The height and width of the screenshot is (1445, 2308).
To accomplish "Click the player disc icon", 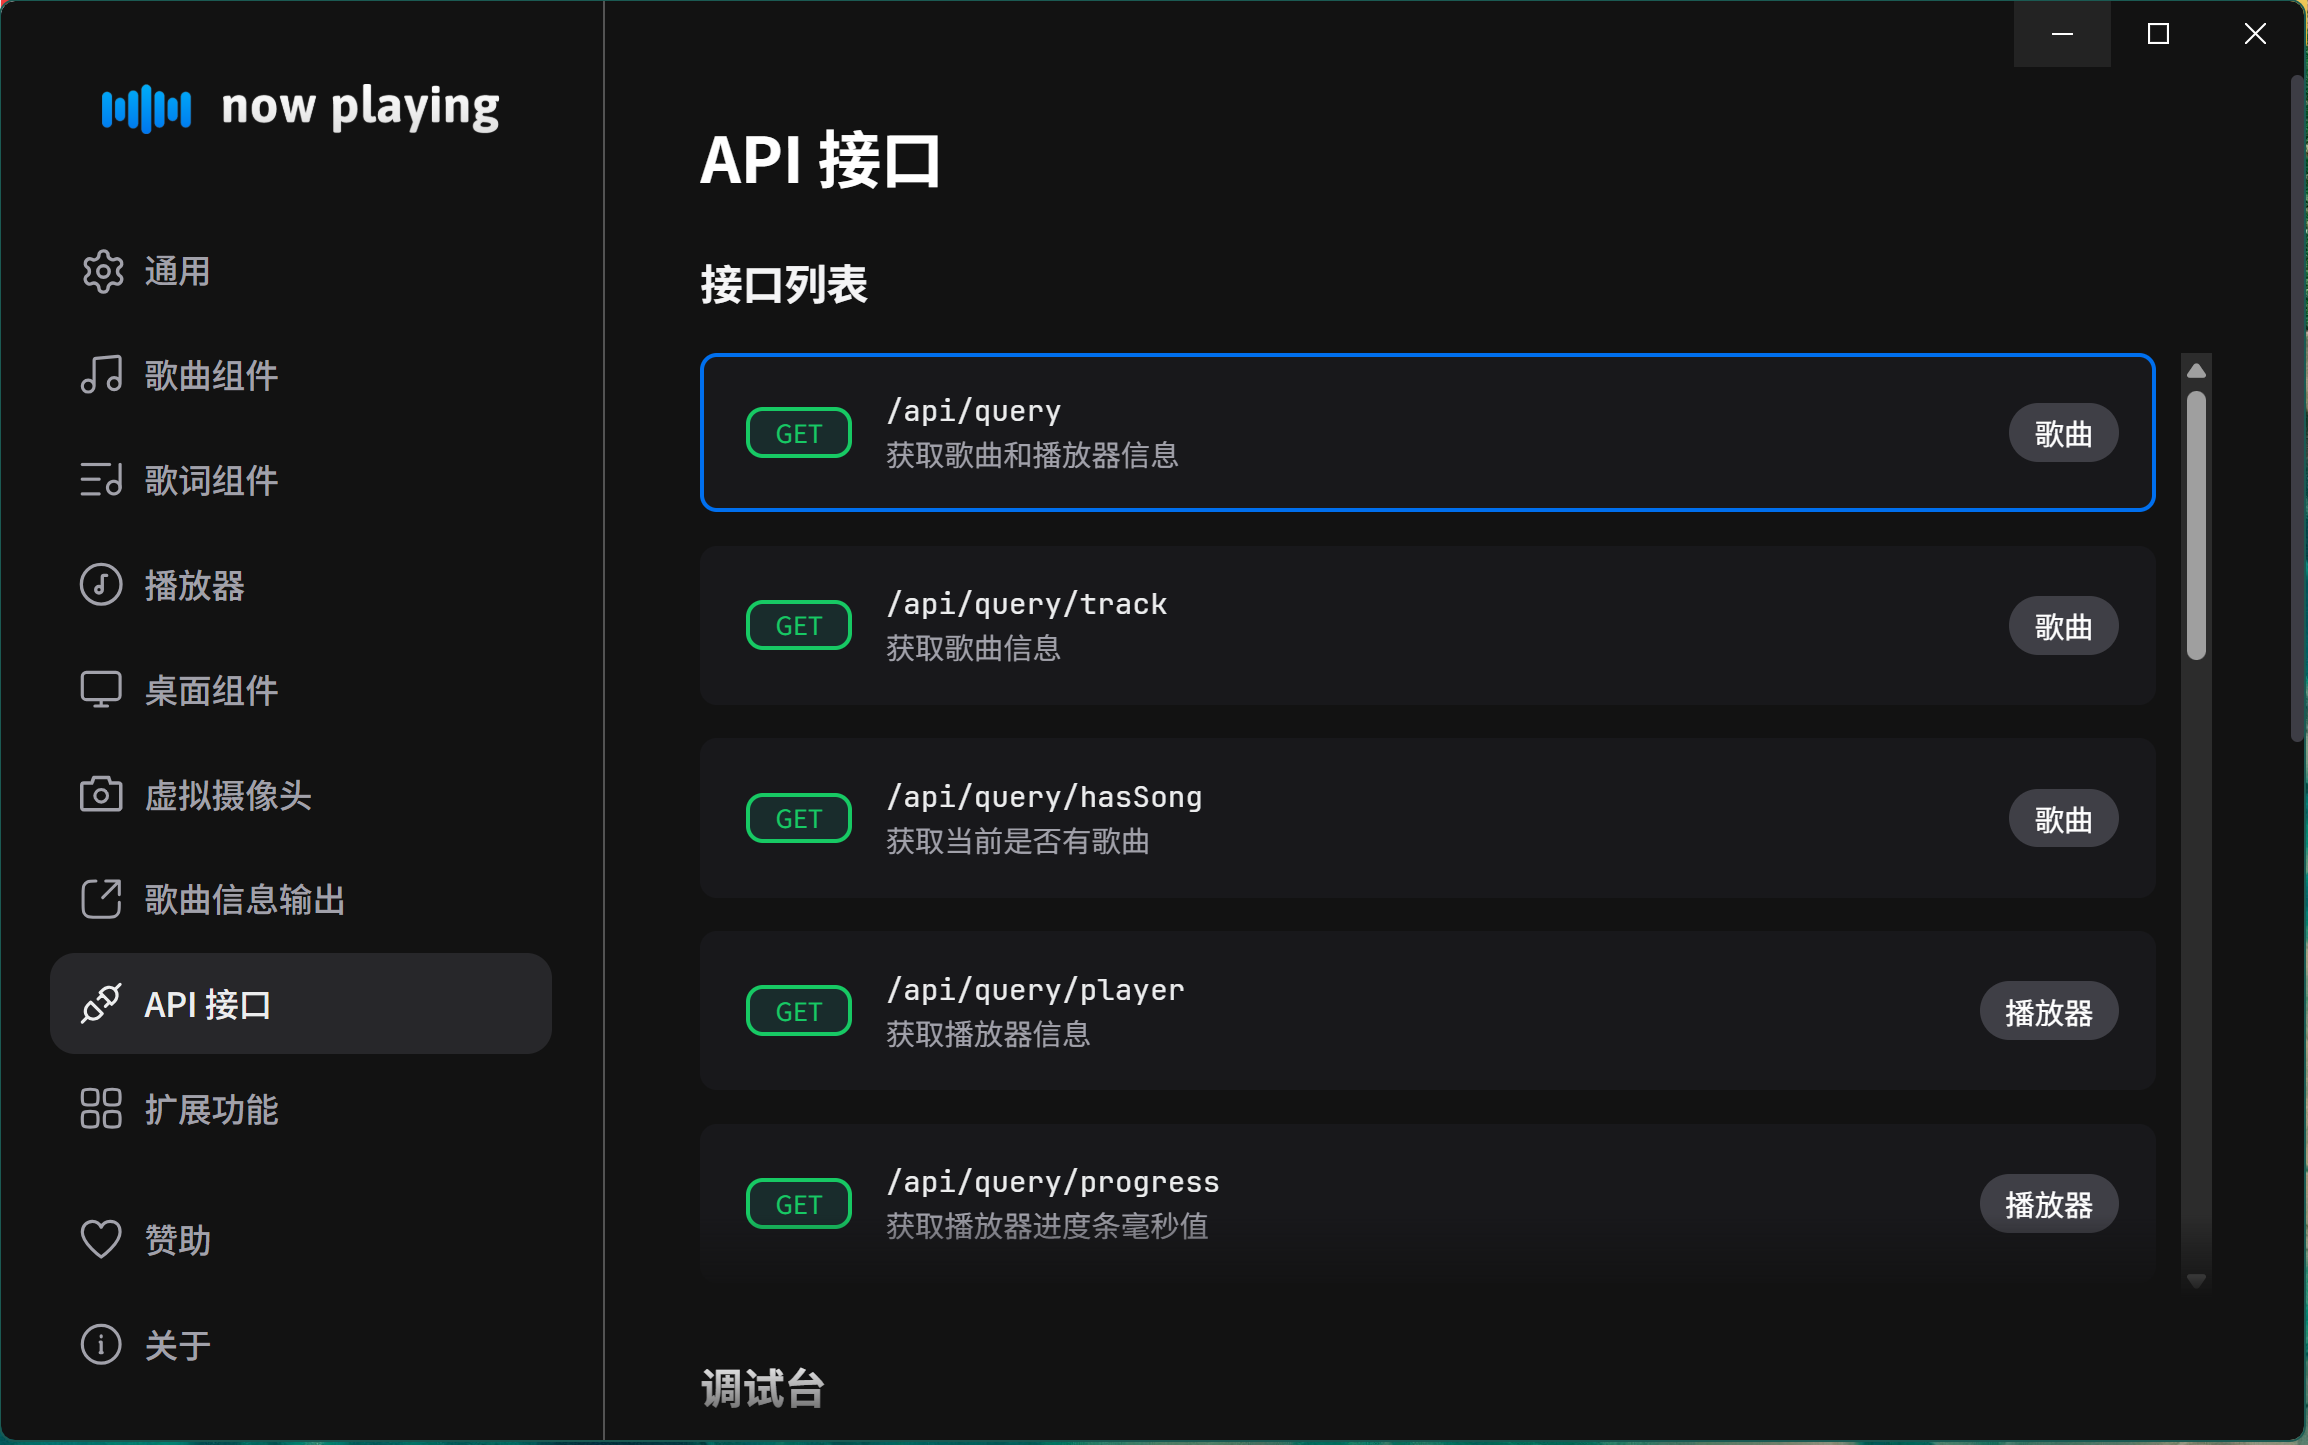I will click(102, 586).
